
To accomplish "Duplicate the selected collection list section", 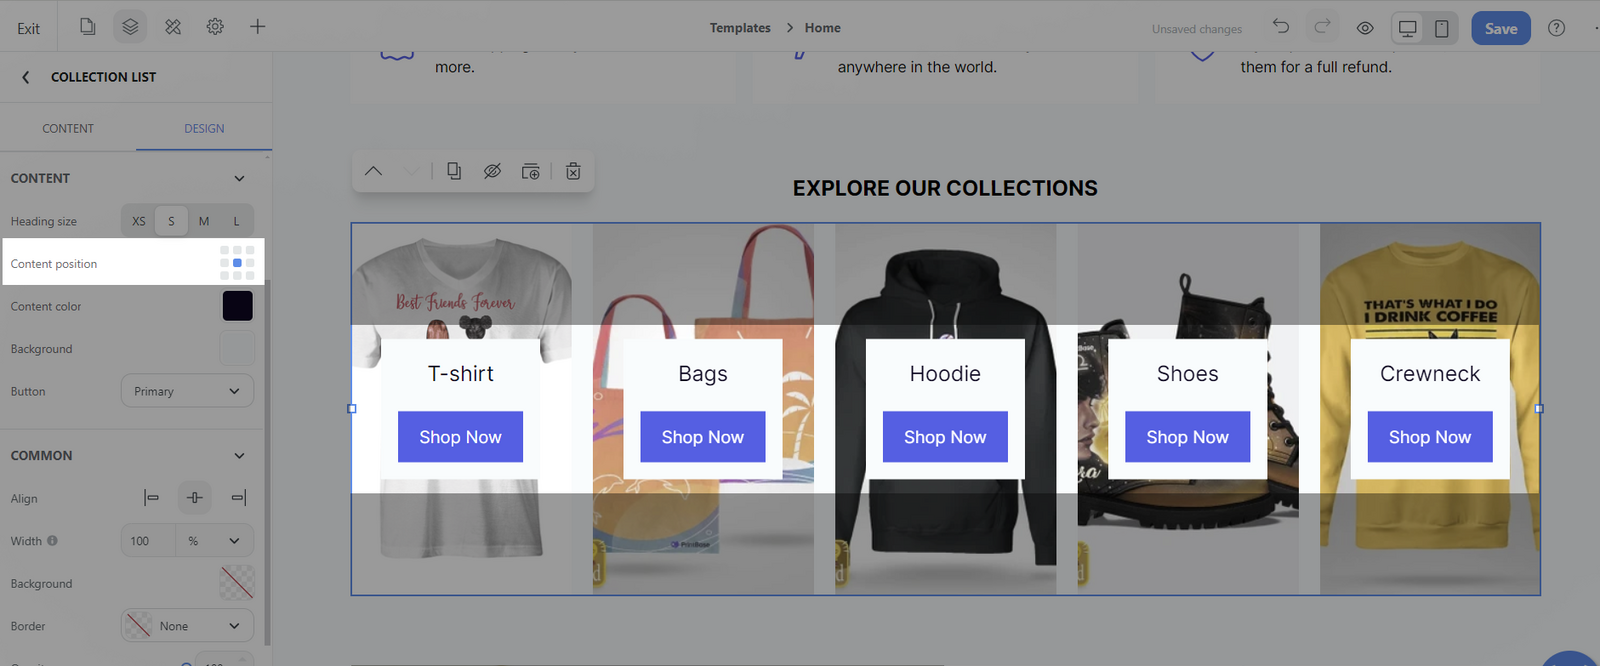I will tap(454, 171).
